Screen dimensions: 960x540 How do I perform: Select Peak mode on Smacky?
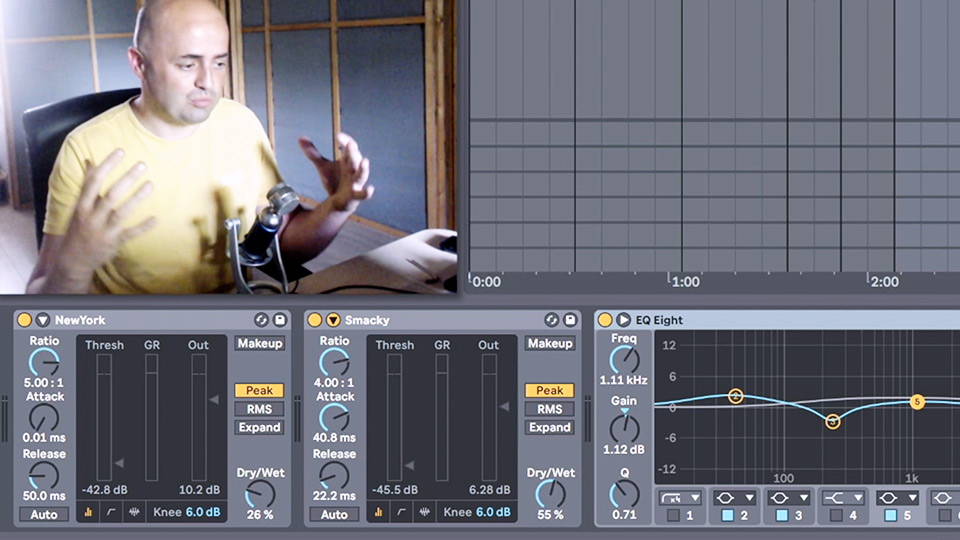(550, 390)
